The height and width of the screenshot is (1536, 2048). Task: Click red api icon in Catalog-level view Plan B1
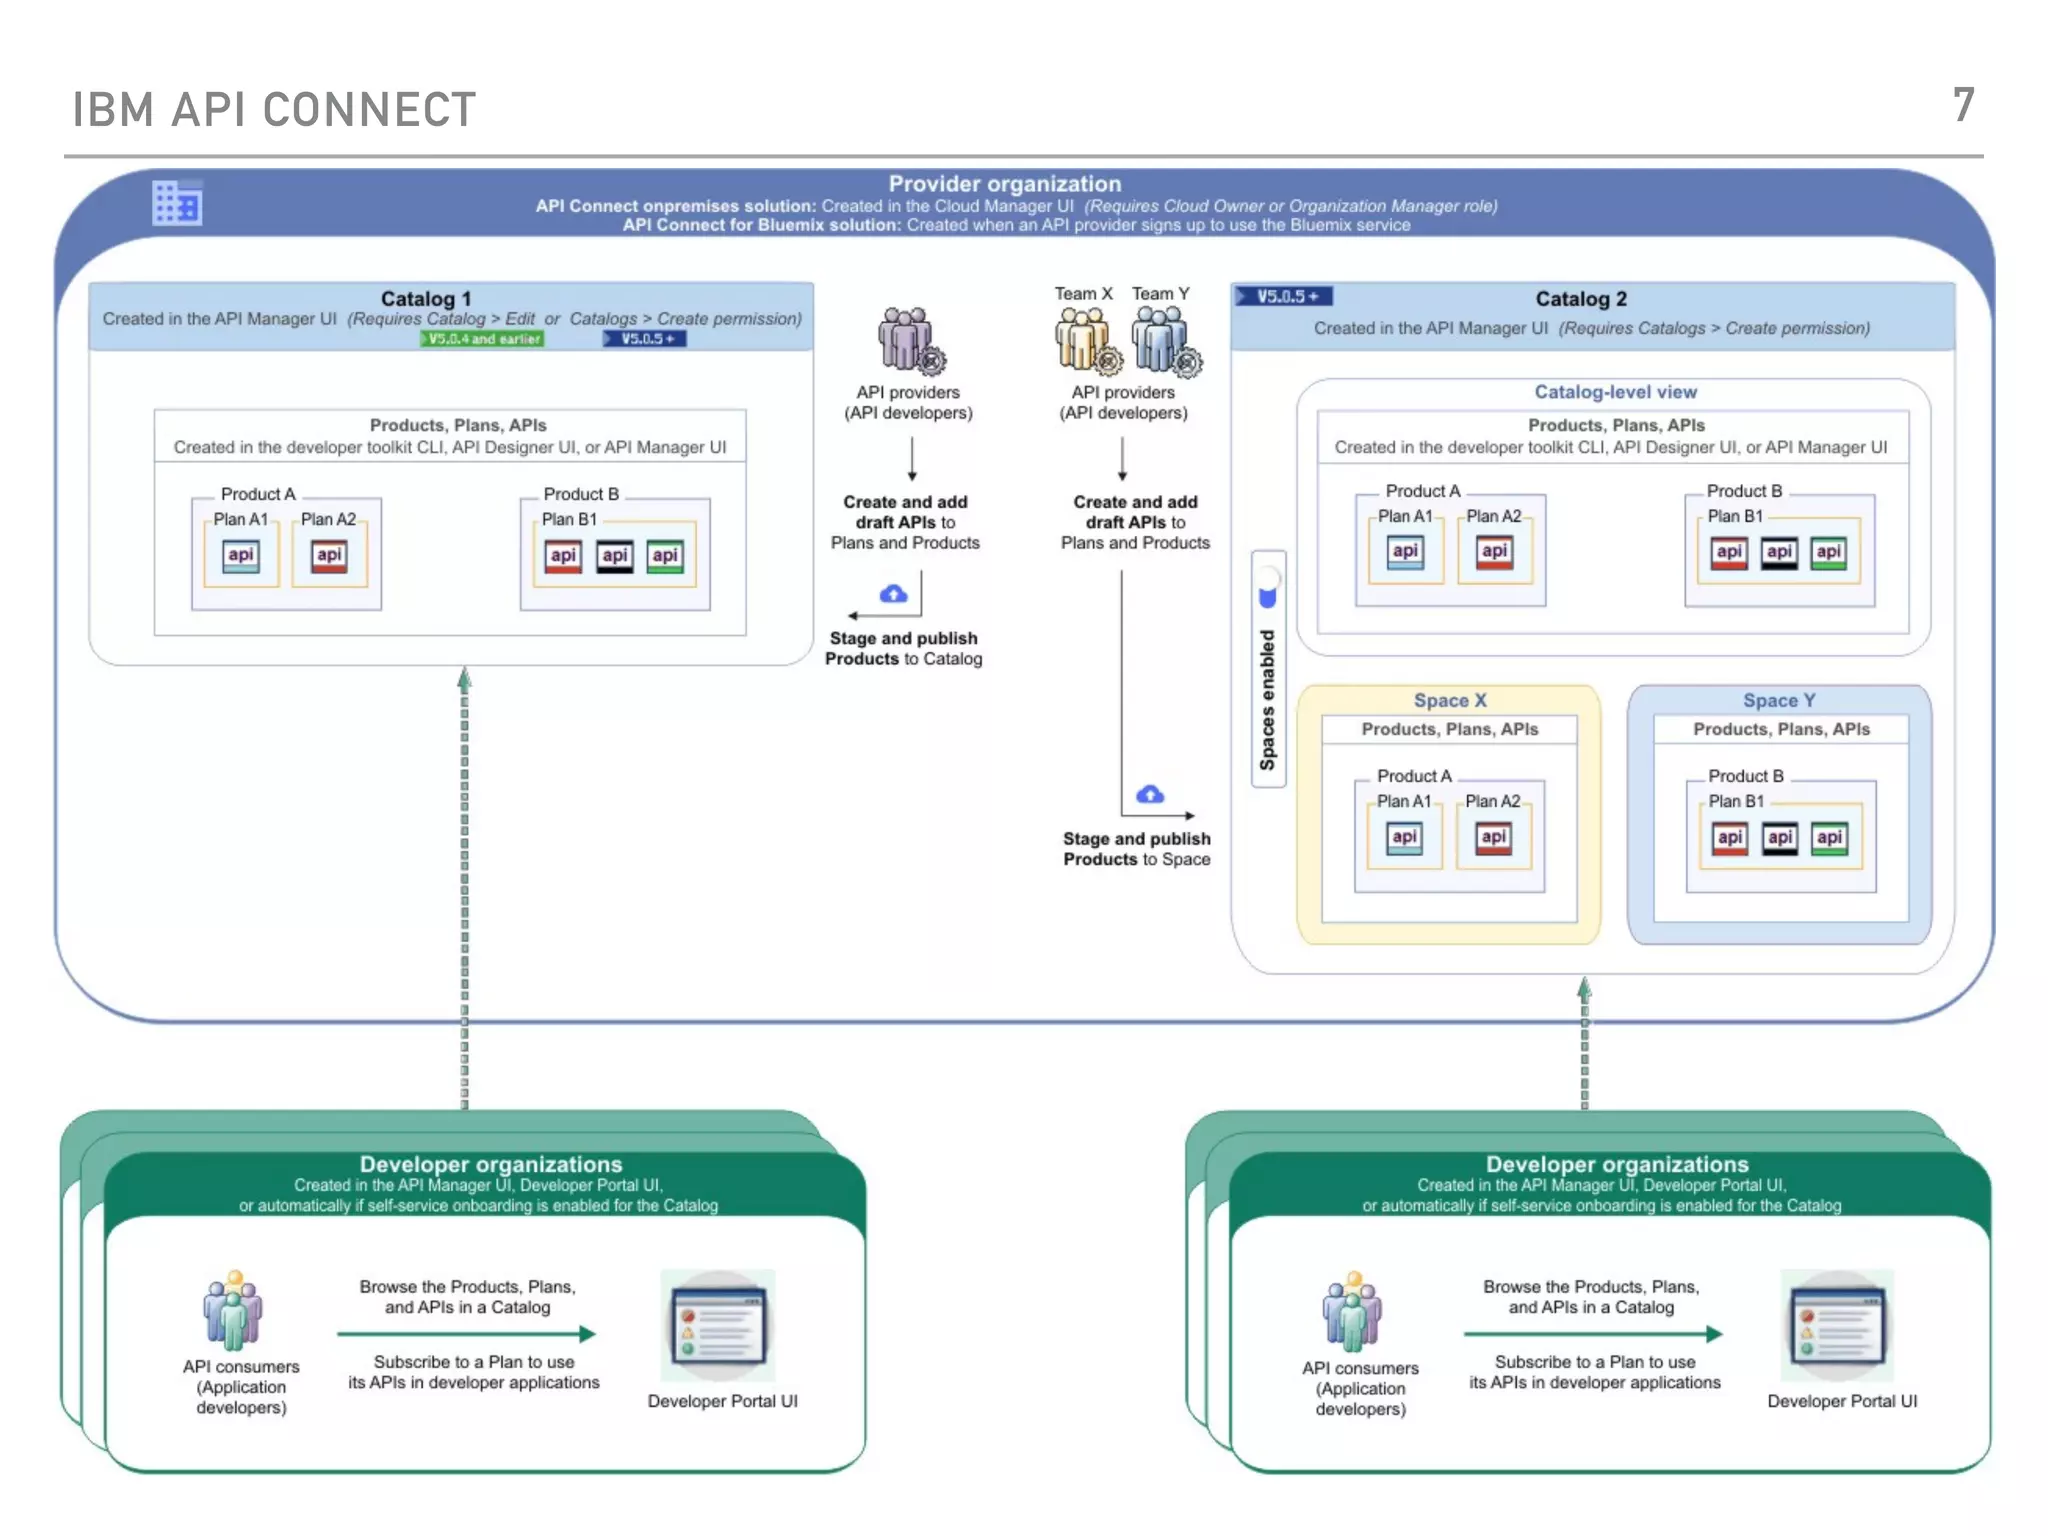[1729, 553]
